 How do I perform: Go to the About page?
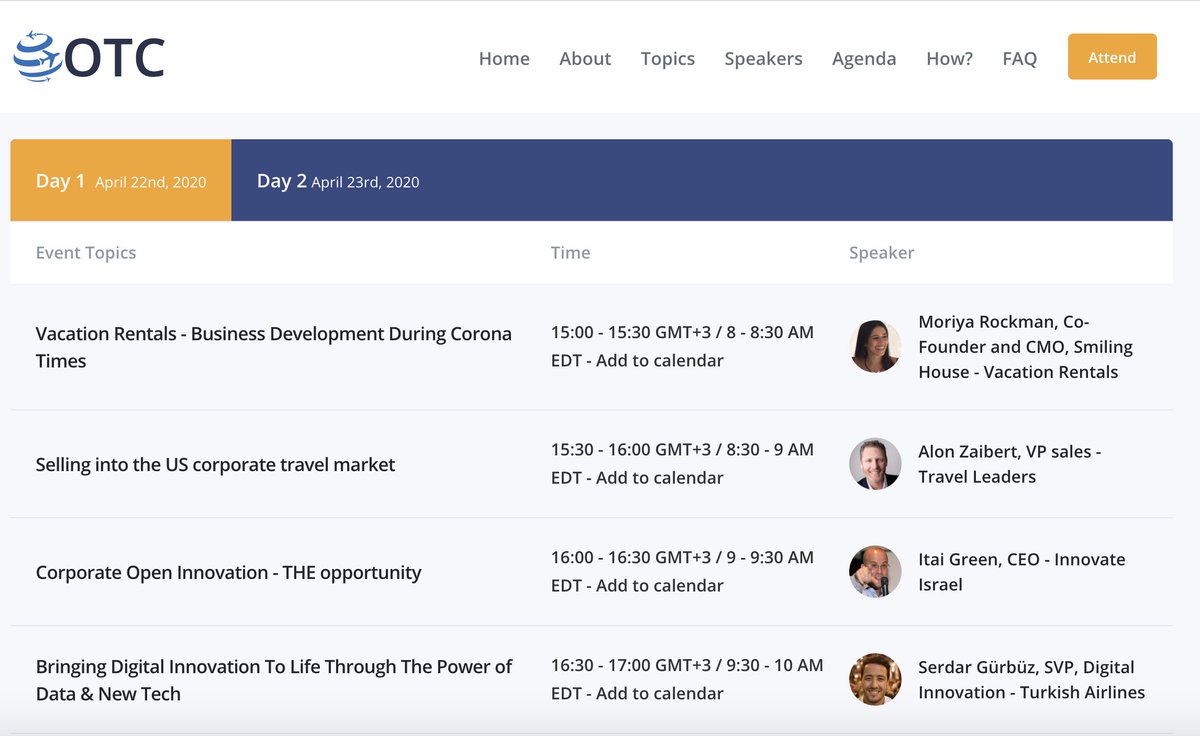[585, 59]
